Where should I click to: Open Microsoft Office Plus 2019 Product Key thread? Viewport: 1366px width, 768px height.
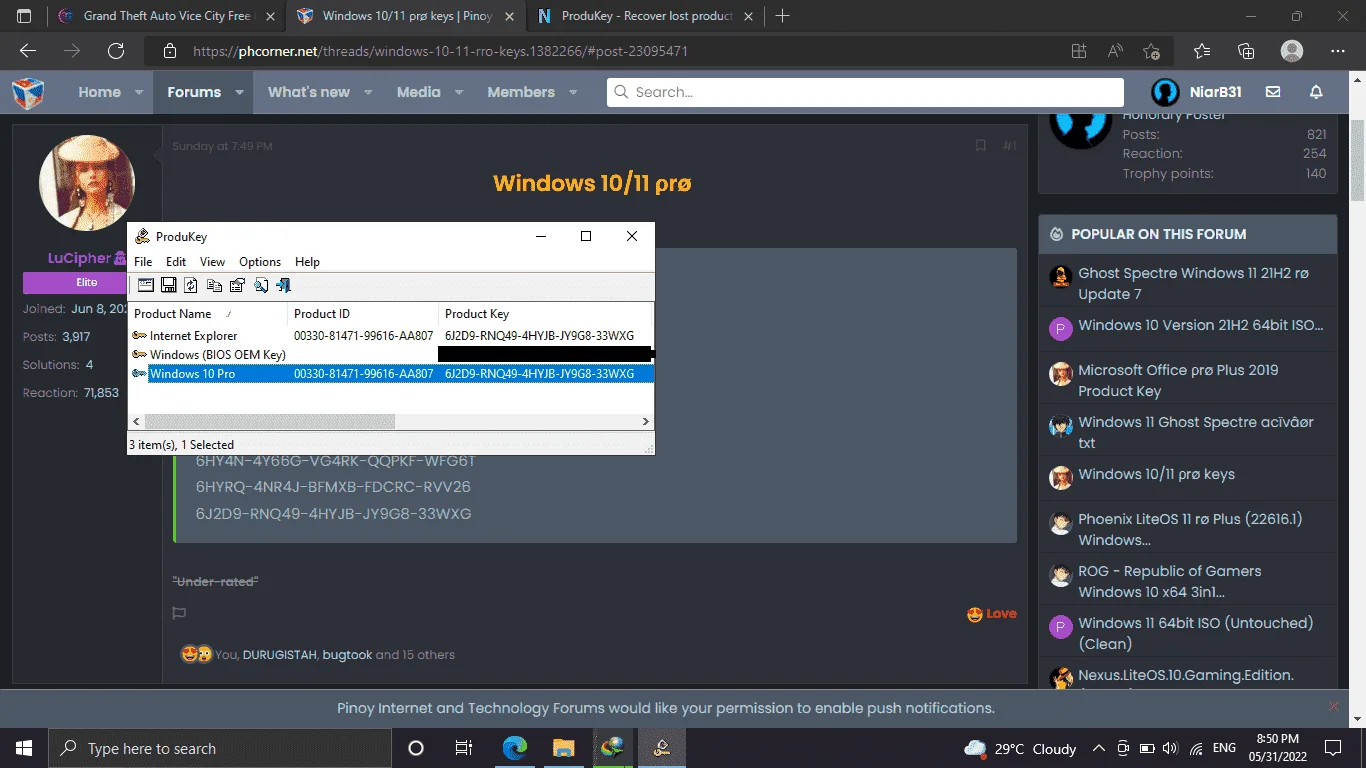pos(1178,380)
